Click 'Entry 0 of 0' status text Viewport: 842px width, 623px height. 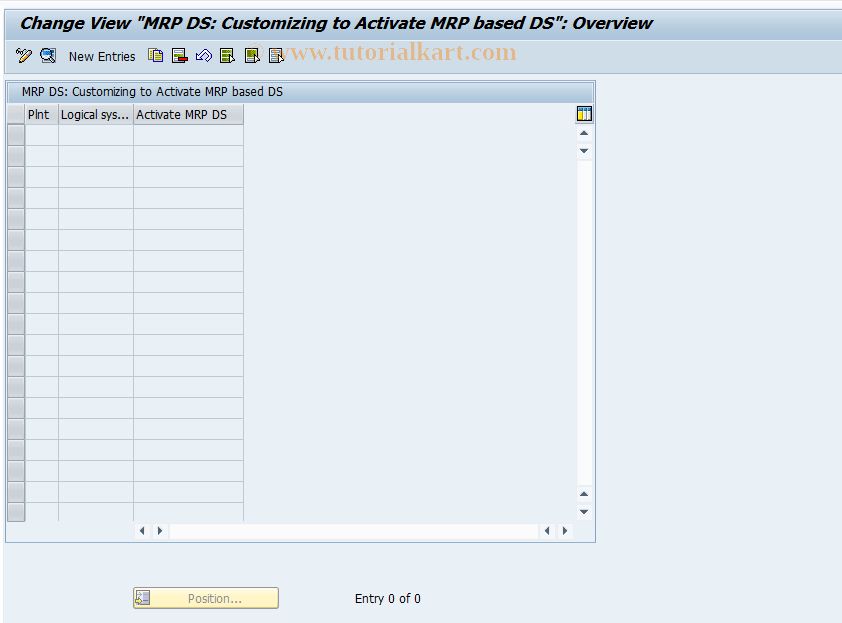388,598
